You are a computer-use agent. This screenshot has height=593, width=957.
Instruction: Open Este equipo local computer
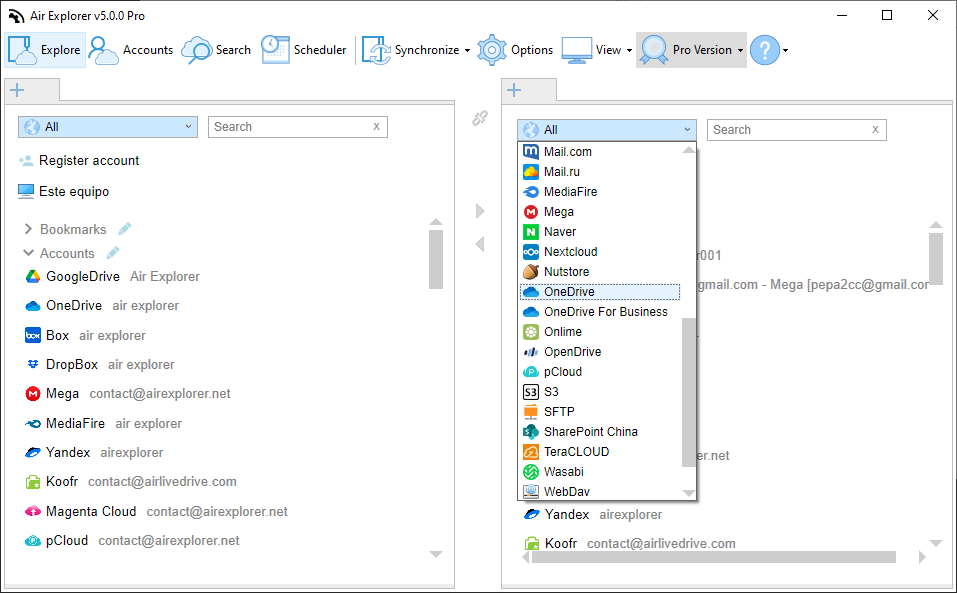64,192
